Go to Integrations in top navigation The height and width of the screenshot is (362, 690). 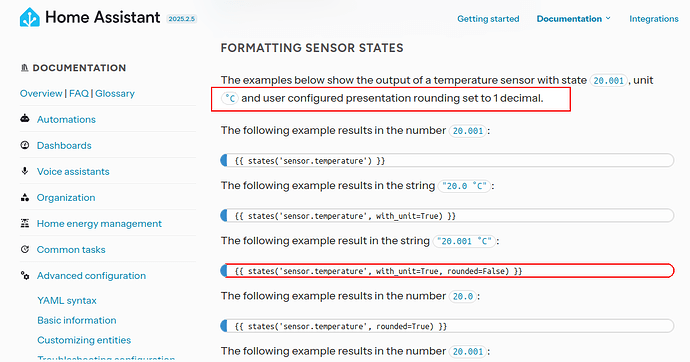pyautogui.click(x=653, y=18)
